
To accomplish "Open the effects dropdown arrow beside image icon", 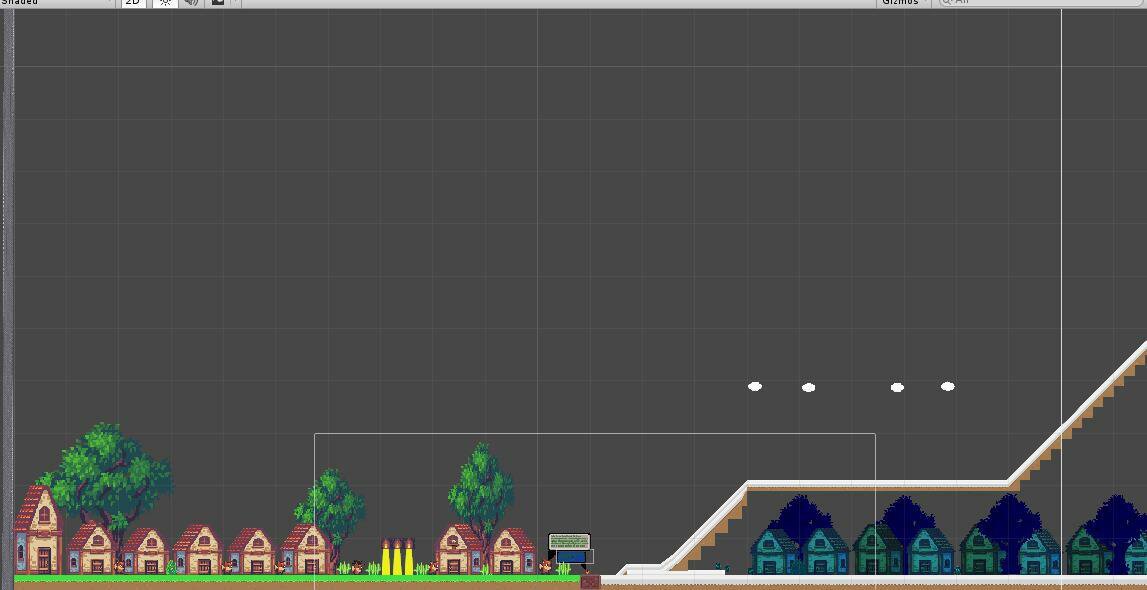I will click(x=234, y=2).
